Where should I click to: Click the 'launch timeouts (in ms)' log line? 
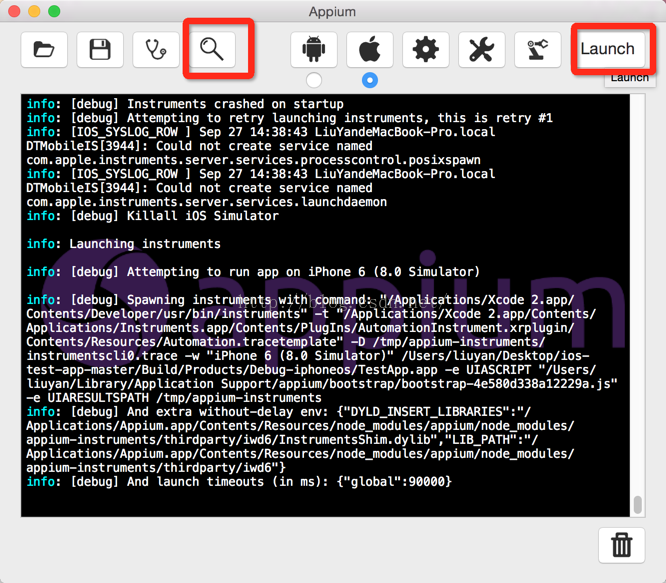[x=239, y=482]
